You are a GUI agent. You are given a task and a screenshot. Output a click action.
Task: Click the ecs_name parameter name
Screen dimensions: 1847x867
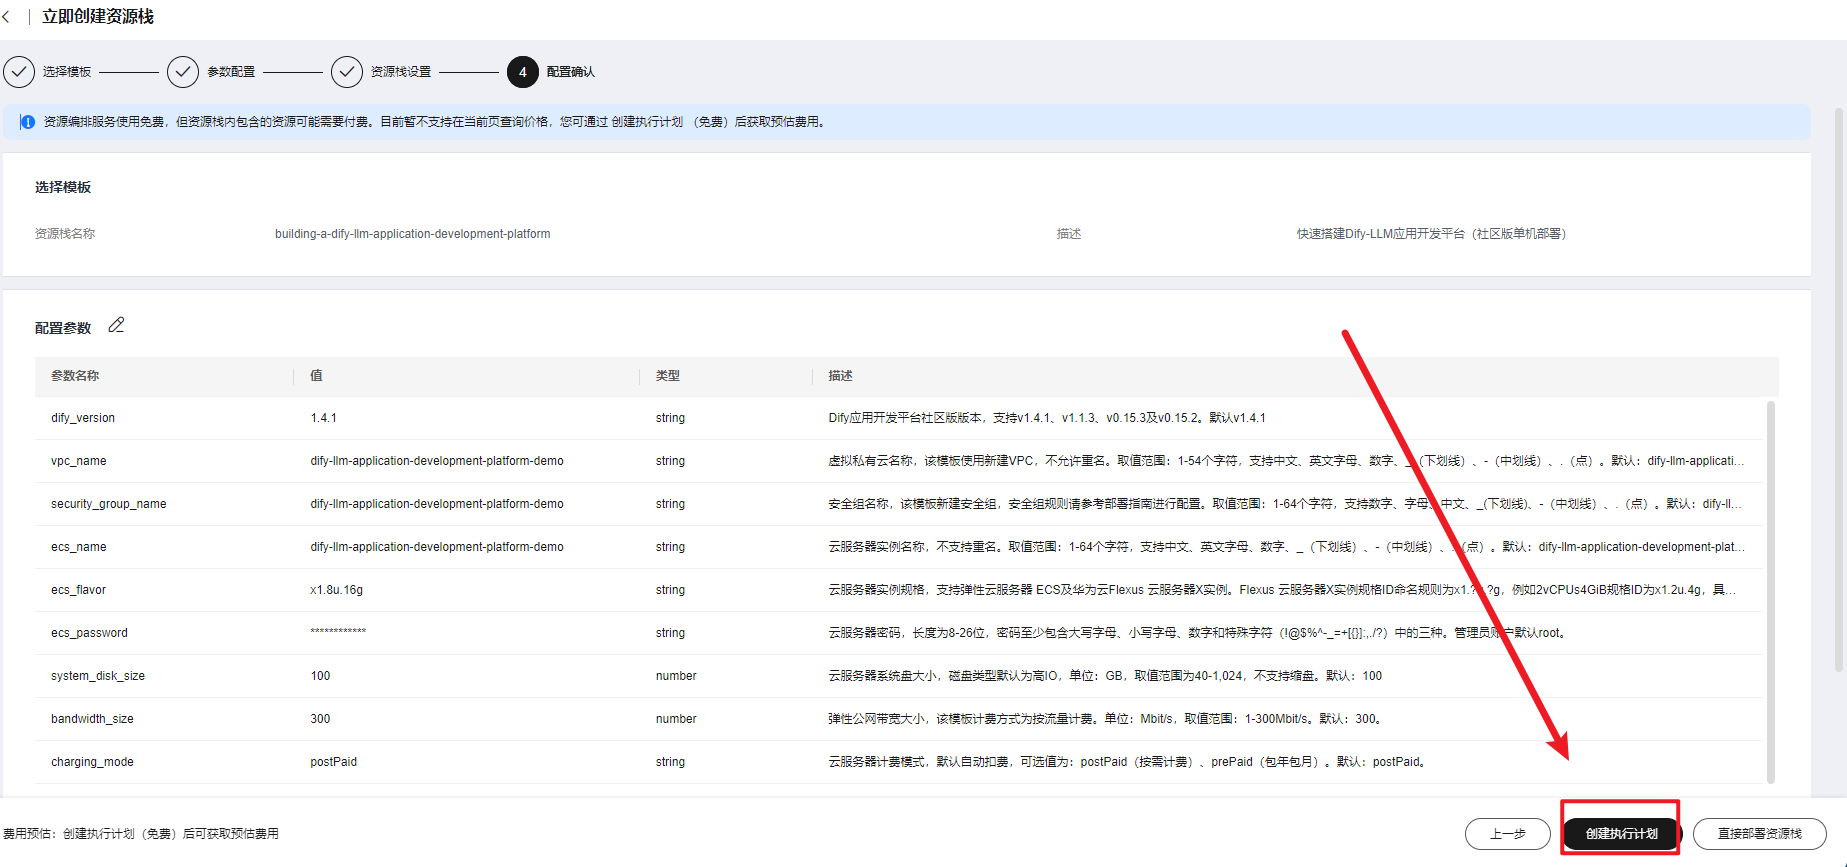tap(79, 547)
